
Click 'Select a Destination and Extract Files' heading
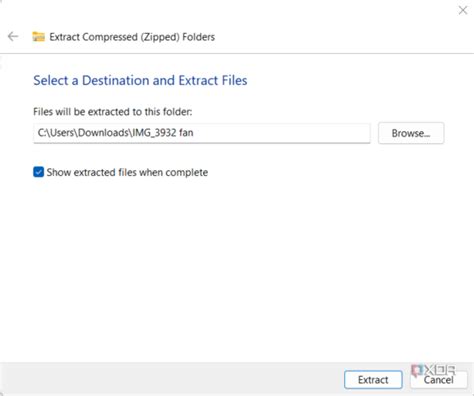point(140,80)
